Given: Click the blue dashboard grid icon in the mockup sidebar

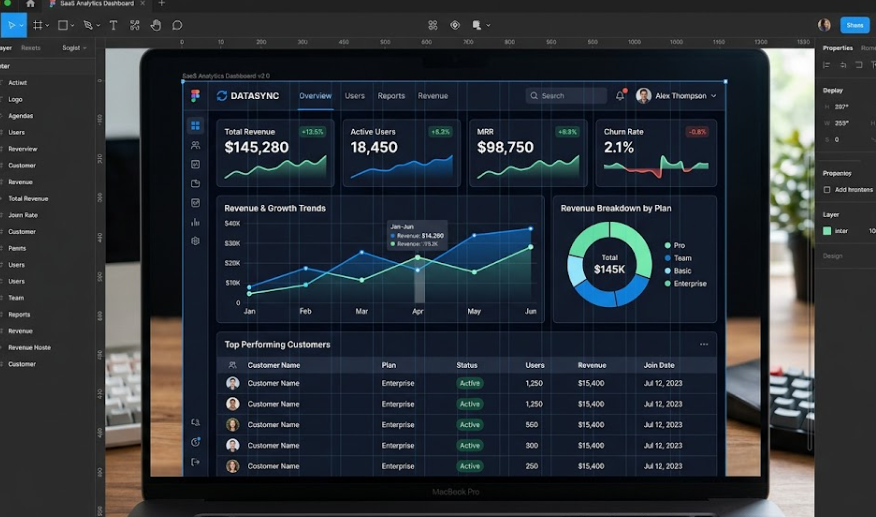Looking at the screenshot, I should 195,125.
